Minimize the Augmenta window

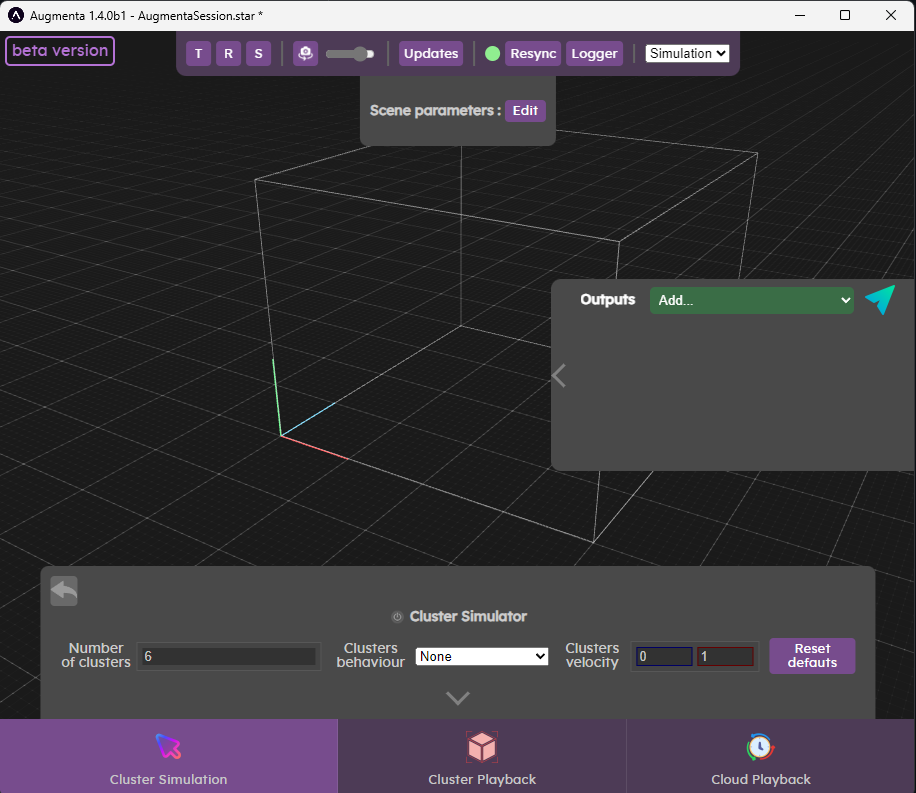(800, 15)
